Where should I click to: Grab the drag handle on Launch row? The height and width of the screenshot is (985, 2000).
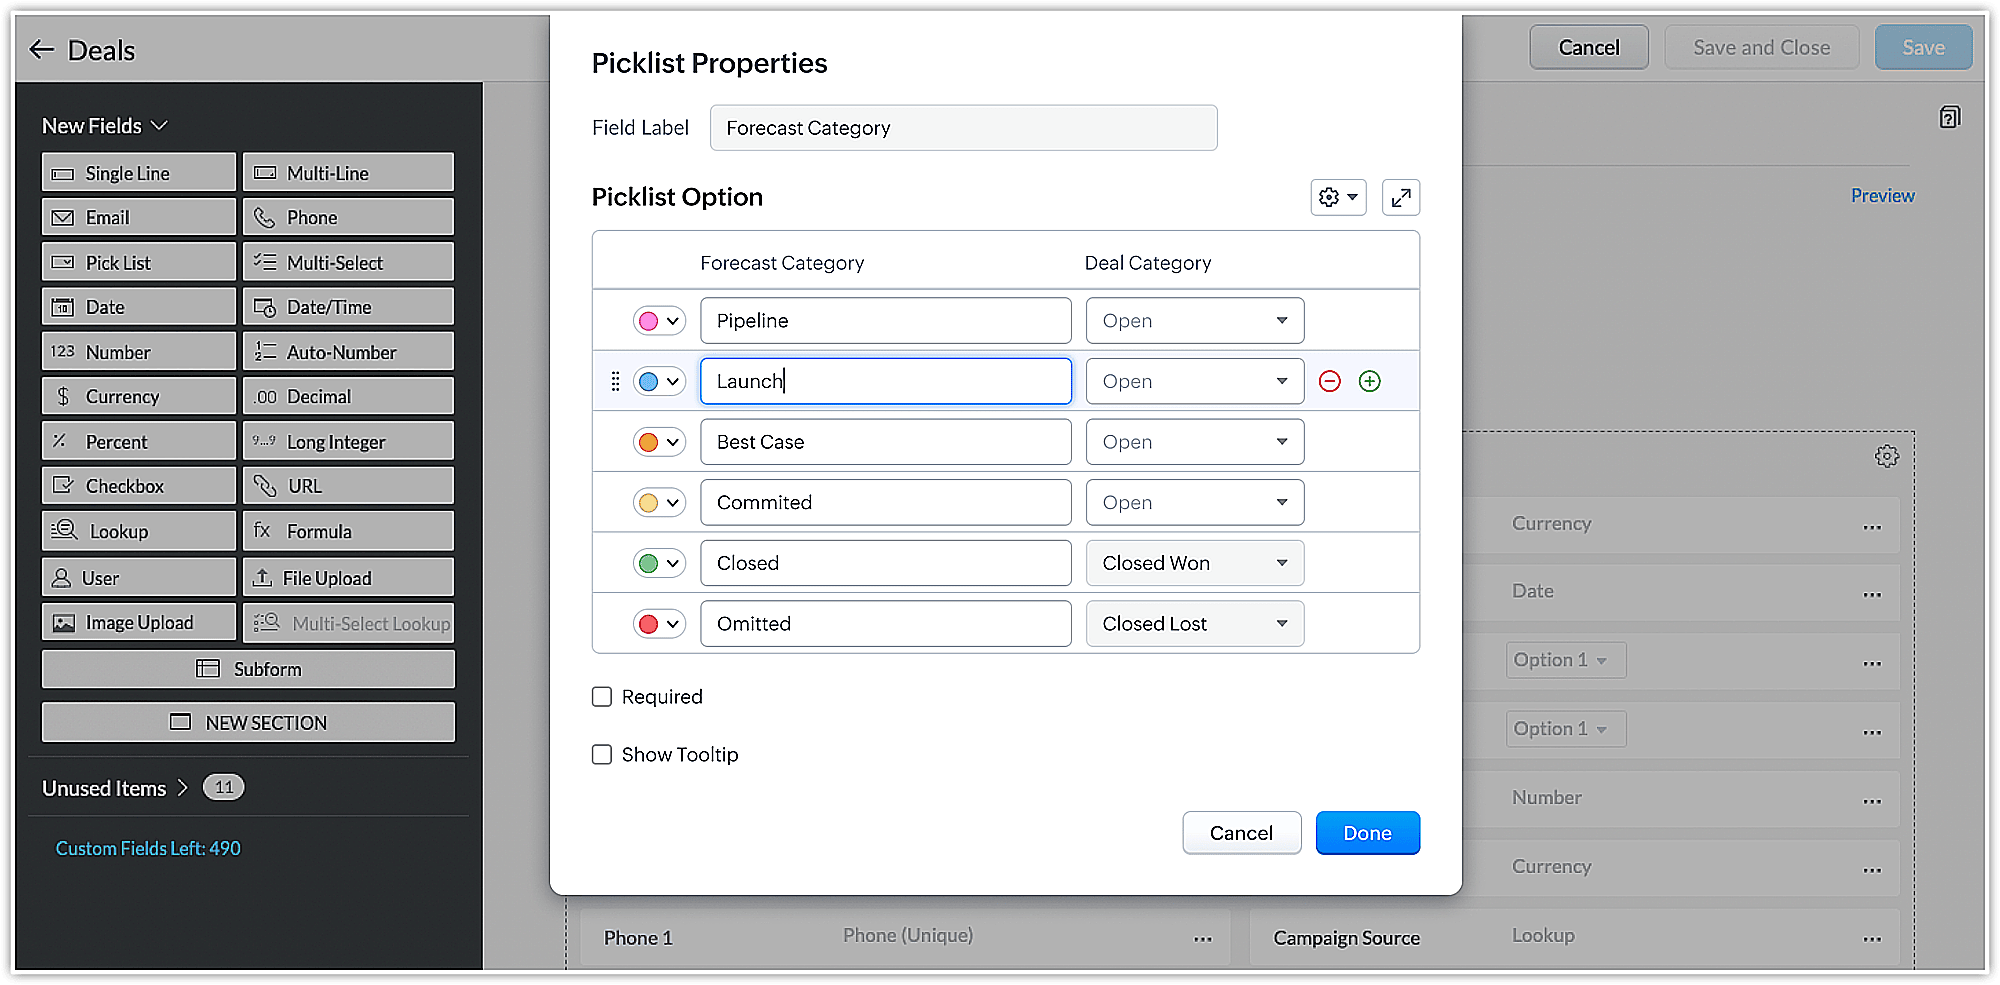[615, 381]
